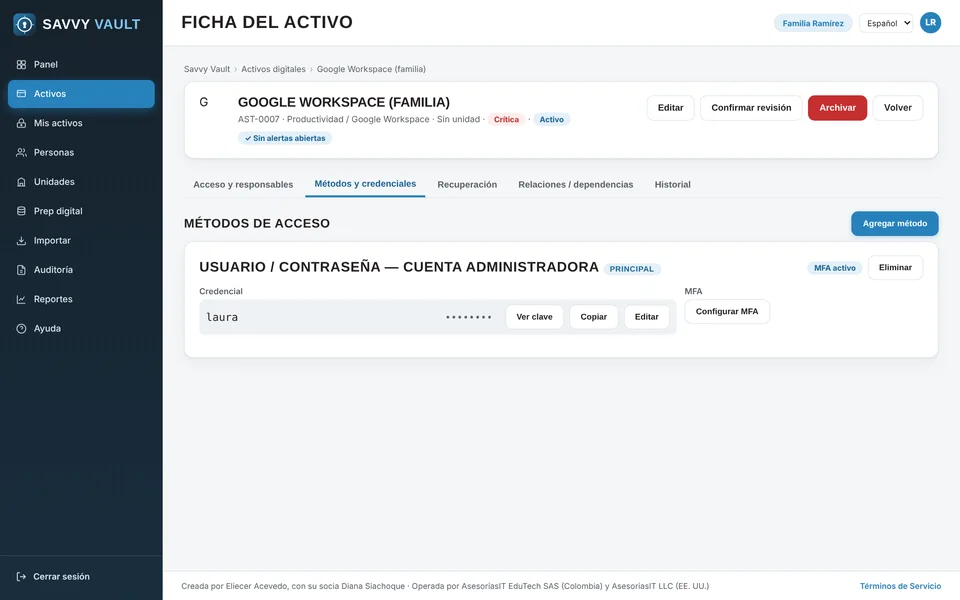960x600 pixels.
Task: Open Personas menu item
Action: coord(81,152)
